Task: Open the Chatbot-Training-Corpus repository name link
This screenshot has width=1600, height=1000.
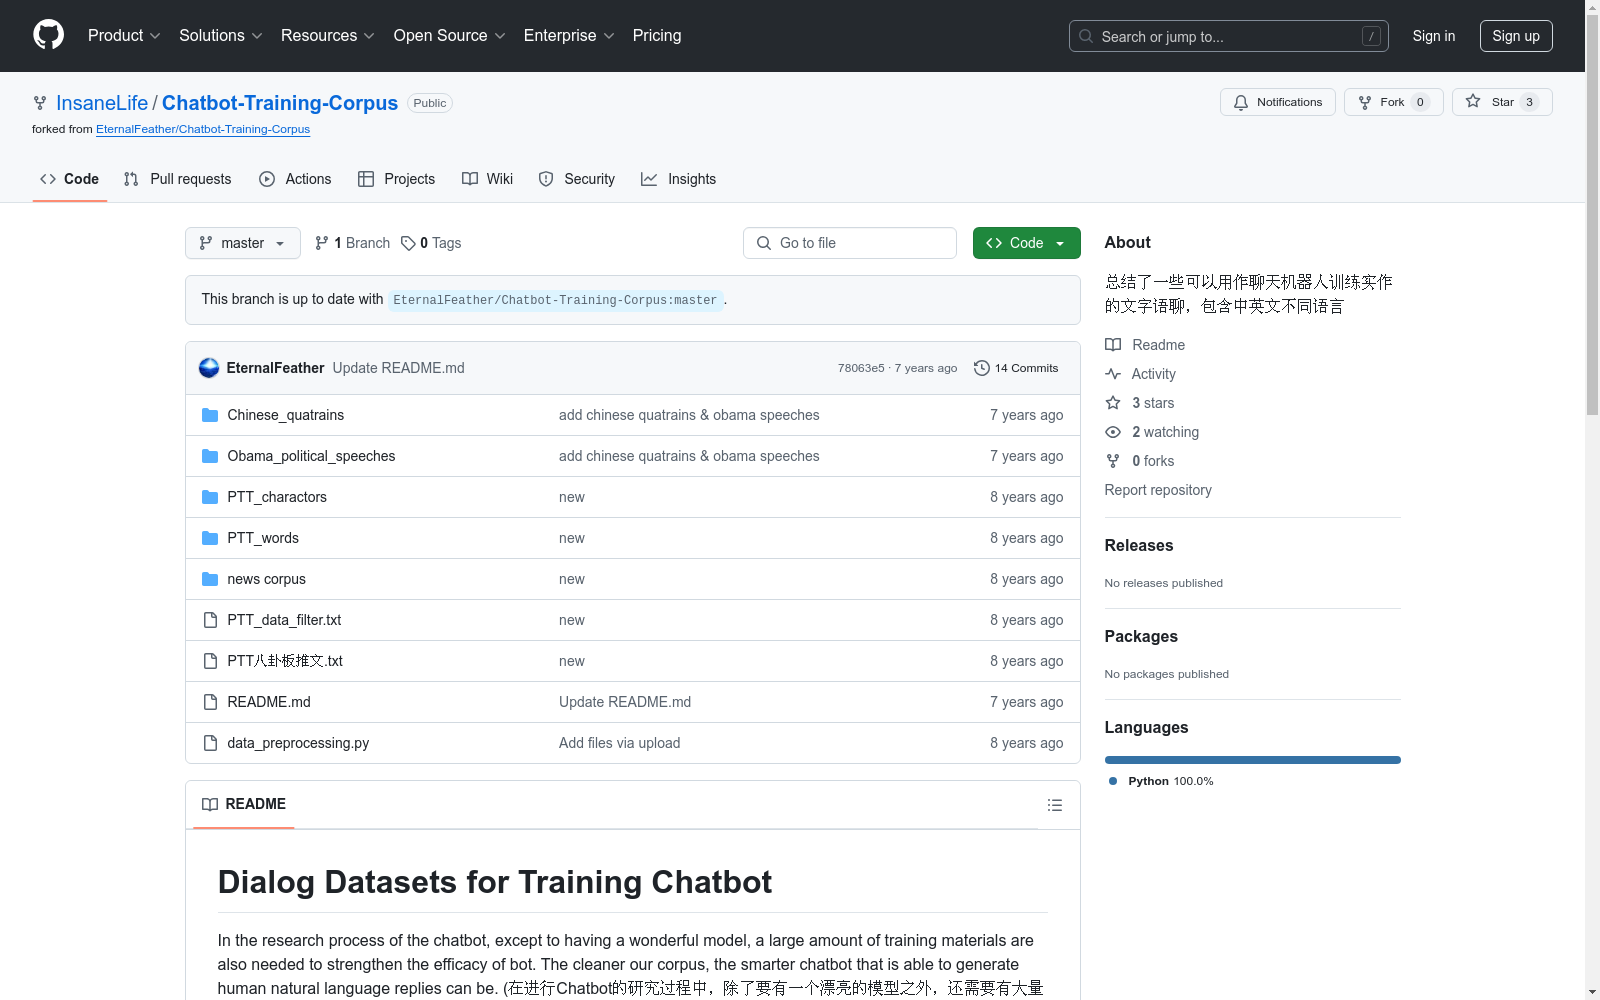Action: 280,103
